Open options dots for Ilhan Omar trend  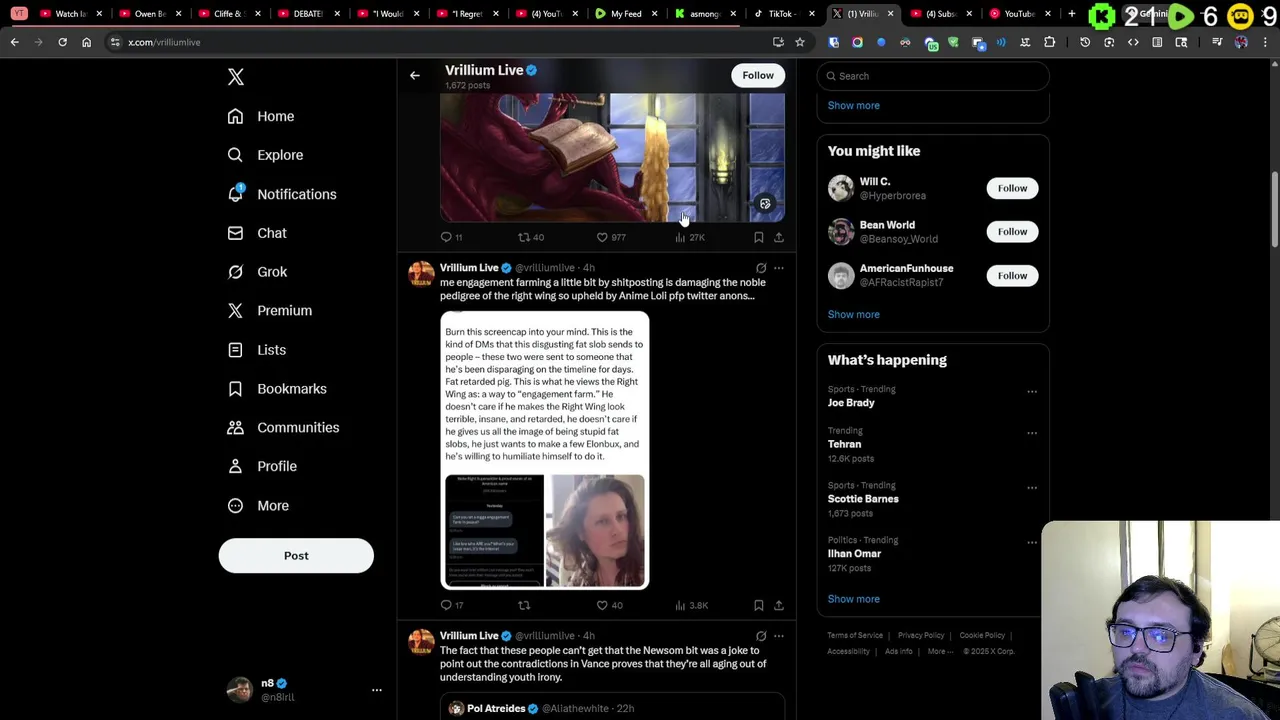[x=1032, y=543]
